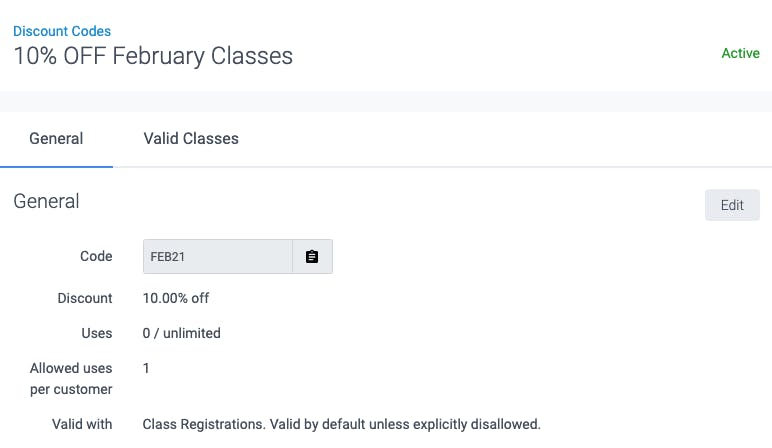Click the gray band below page header
The height and width of the screenshot is (448, 772).
(386, 101)
